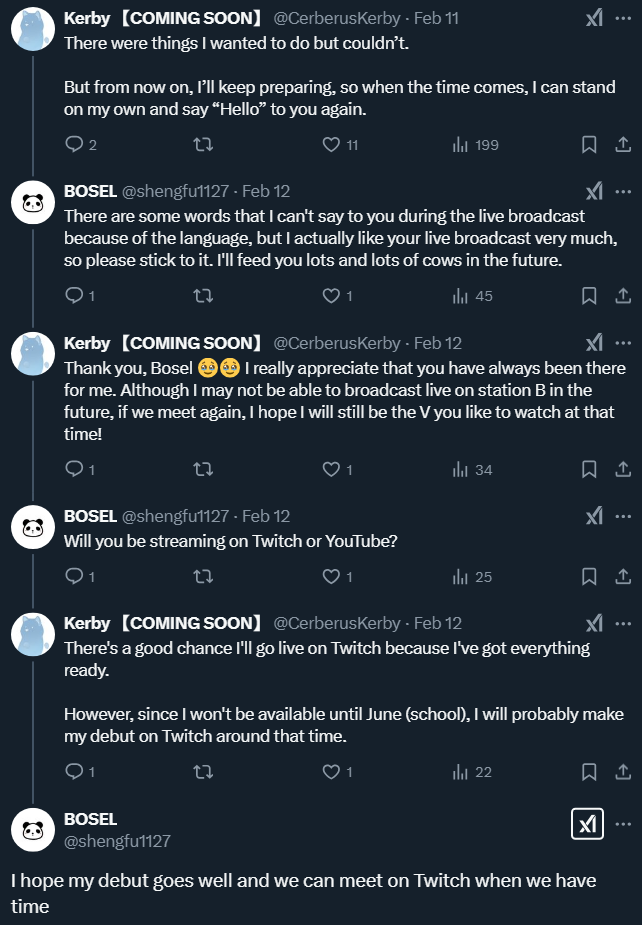Repost BOSEL's tweet about feeding cows
This screenshot has width=642, height=925.
(203, 296)
